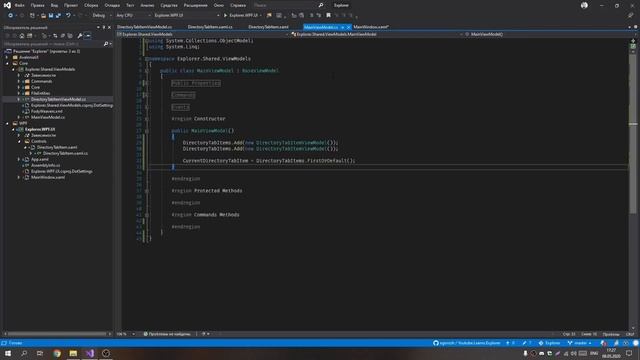The width and height of the screenshot is (640, 360).
Task: Click the Explorer repository item in status bar
Action: (549, 343)
